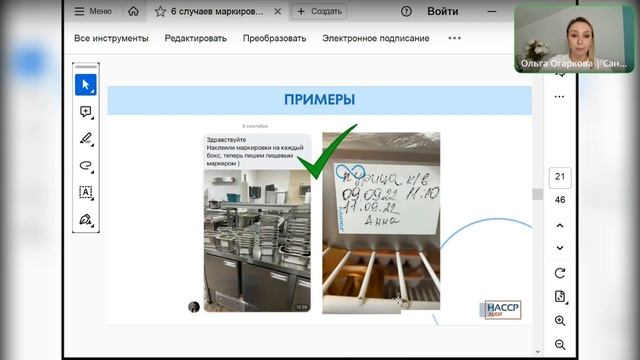Screen dimensions: 640x360
Task: Click the total page count 46
Action: pos(560,200)
